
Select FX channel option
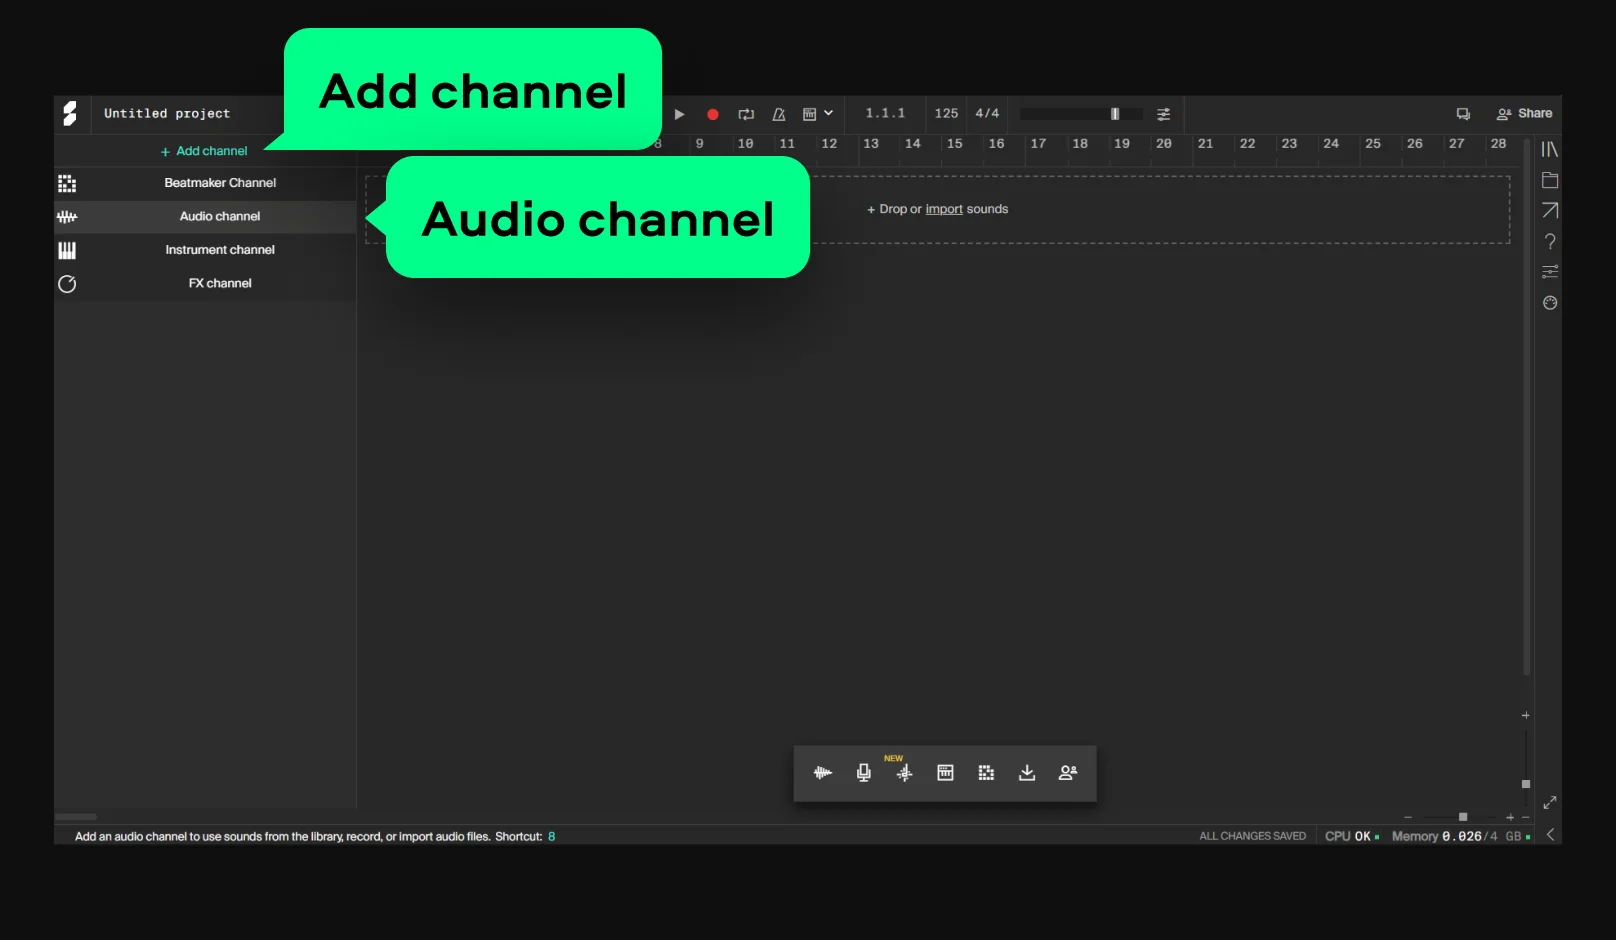click(x=220, y=284)
